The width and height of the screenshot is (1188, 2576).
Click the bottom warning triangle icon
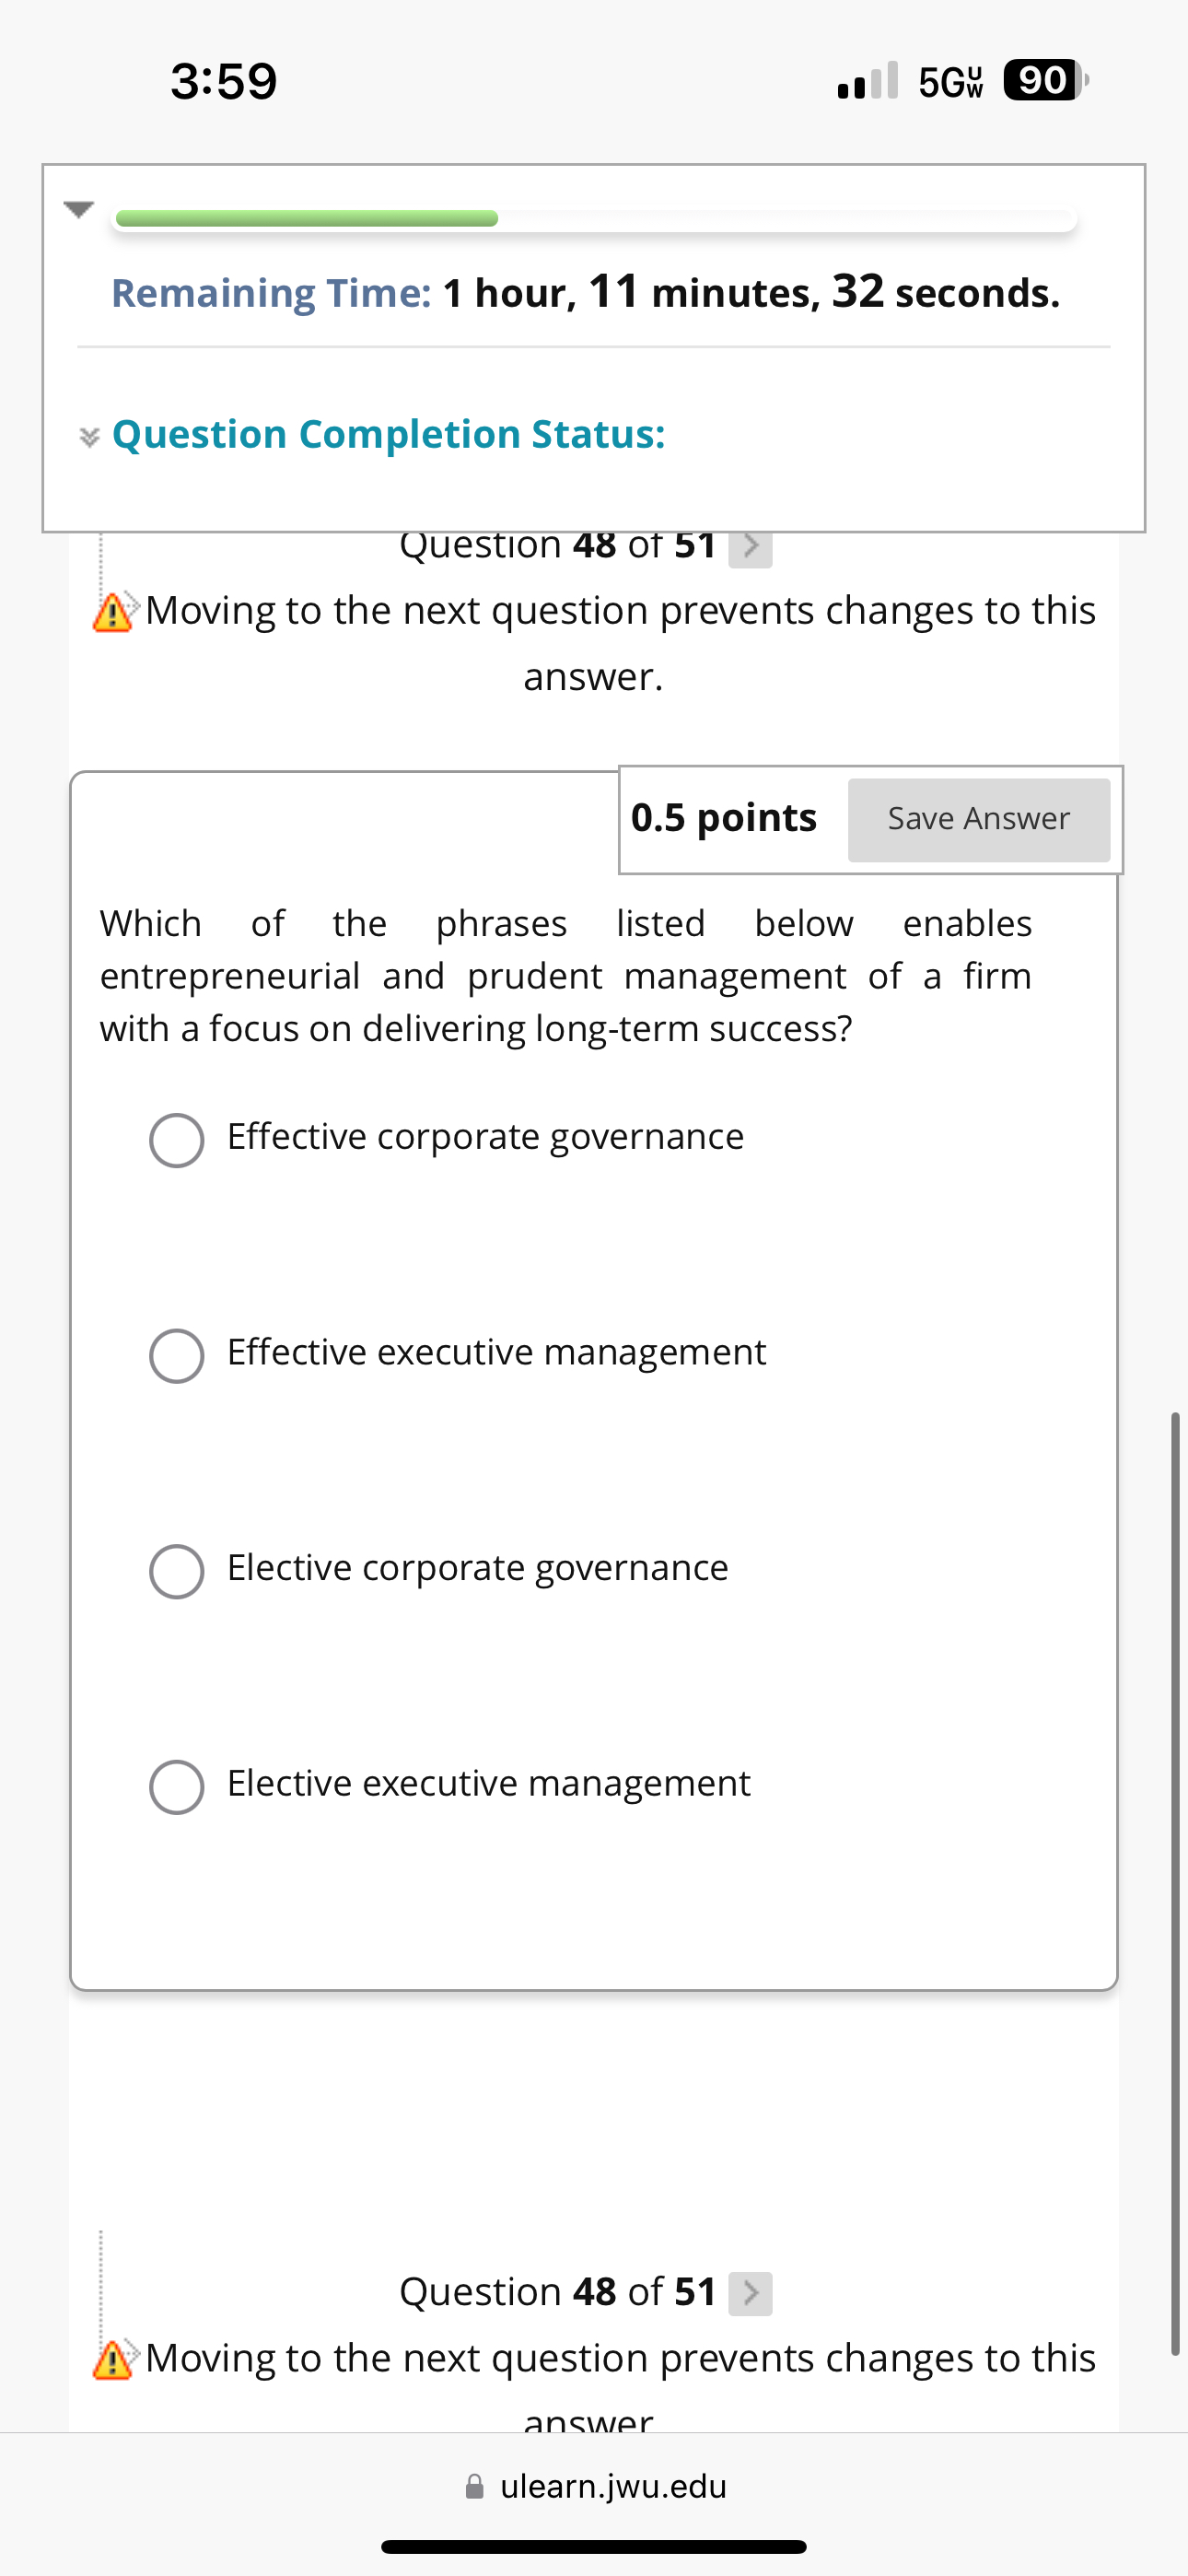pyautogui.click(x=113, y=2360)
